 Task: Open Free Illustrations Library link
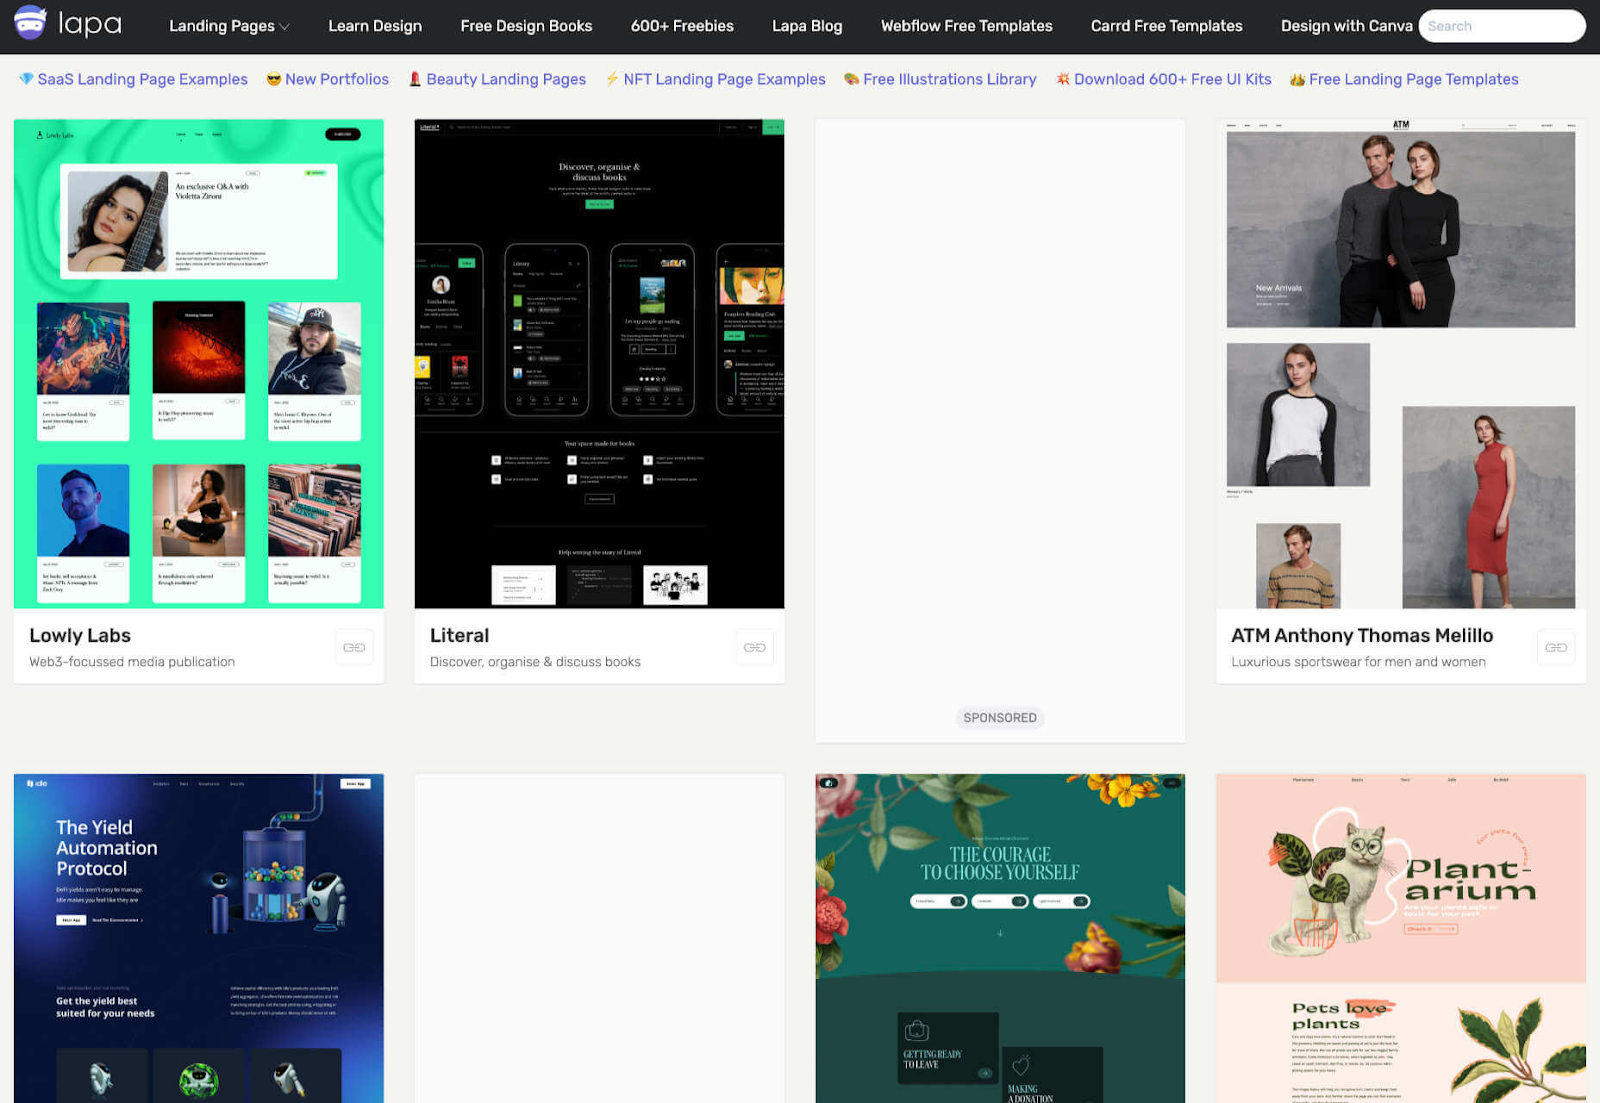click(x=949, y=79)
